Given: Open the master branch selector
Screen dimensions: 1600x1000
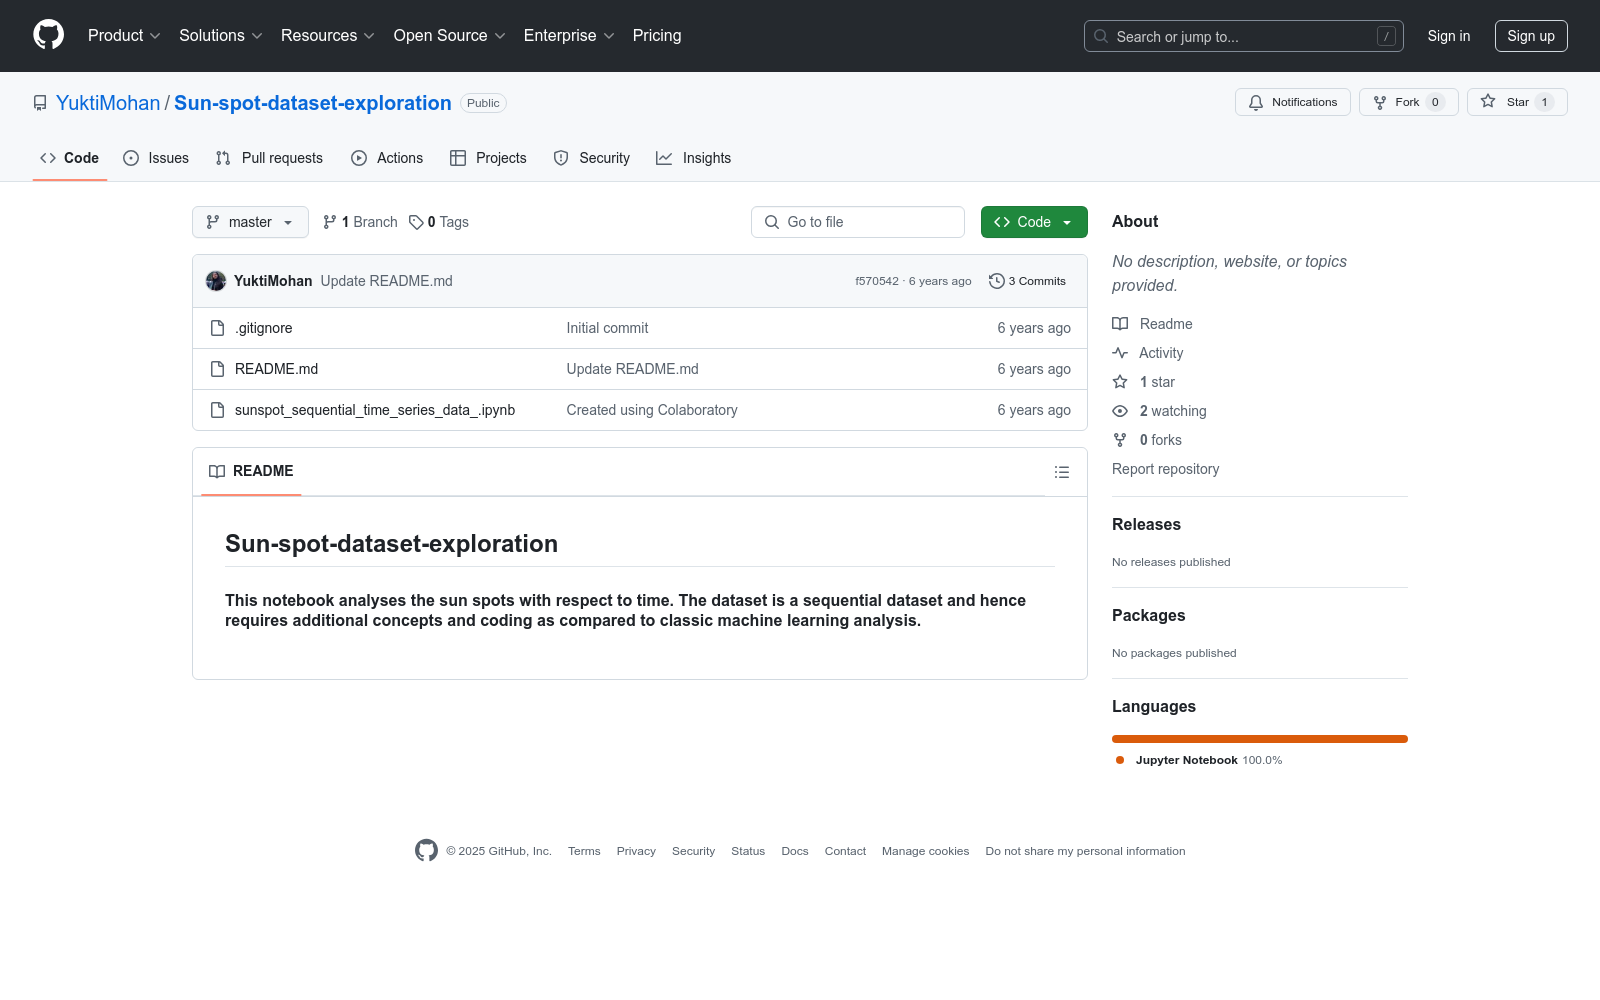Looking at the screenshot, I should click(250, 222).
